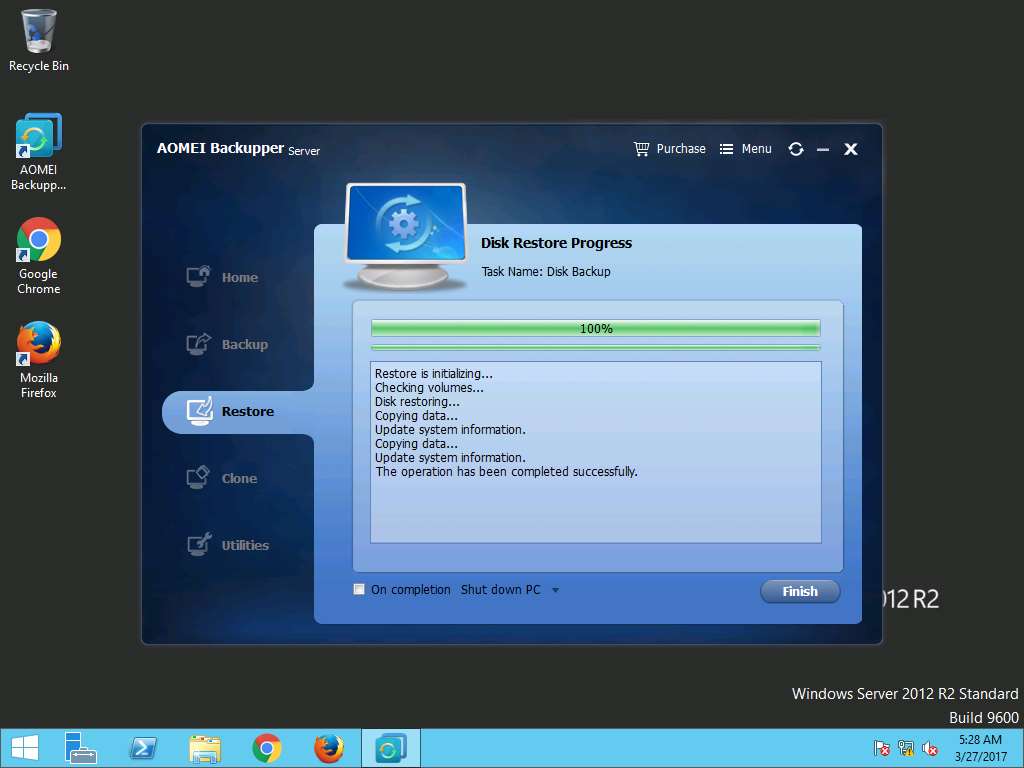Click the Purchase shopping cart icon
The image size is (1024, 768).
click(x=641, y=149)
